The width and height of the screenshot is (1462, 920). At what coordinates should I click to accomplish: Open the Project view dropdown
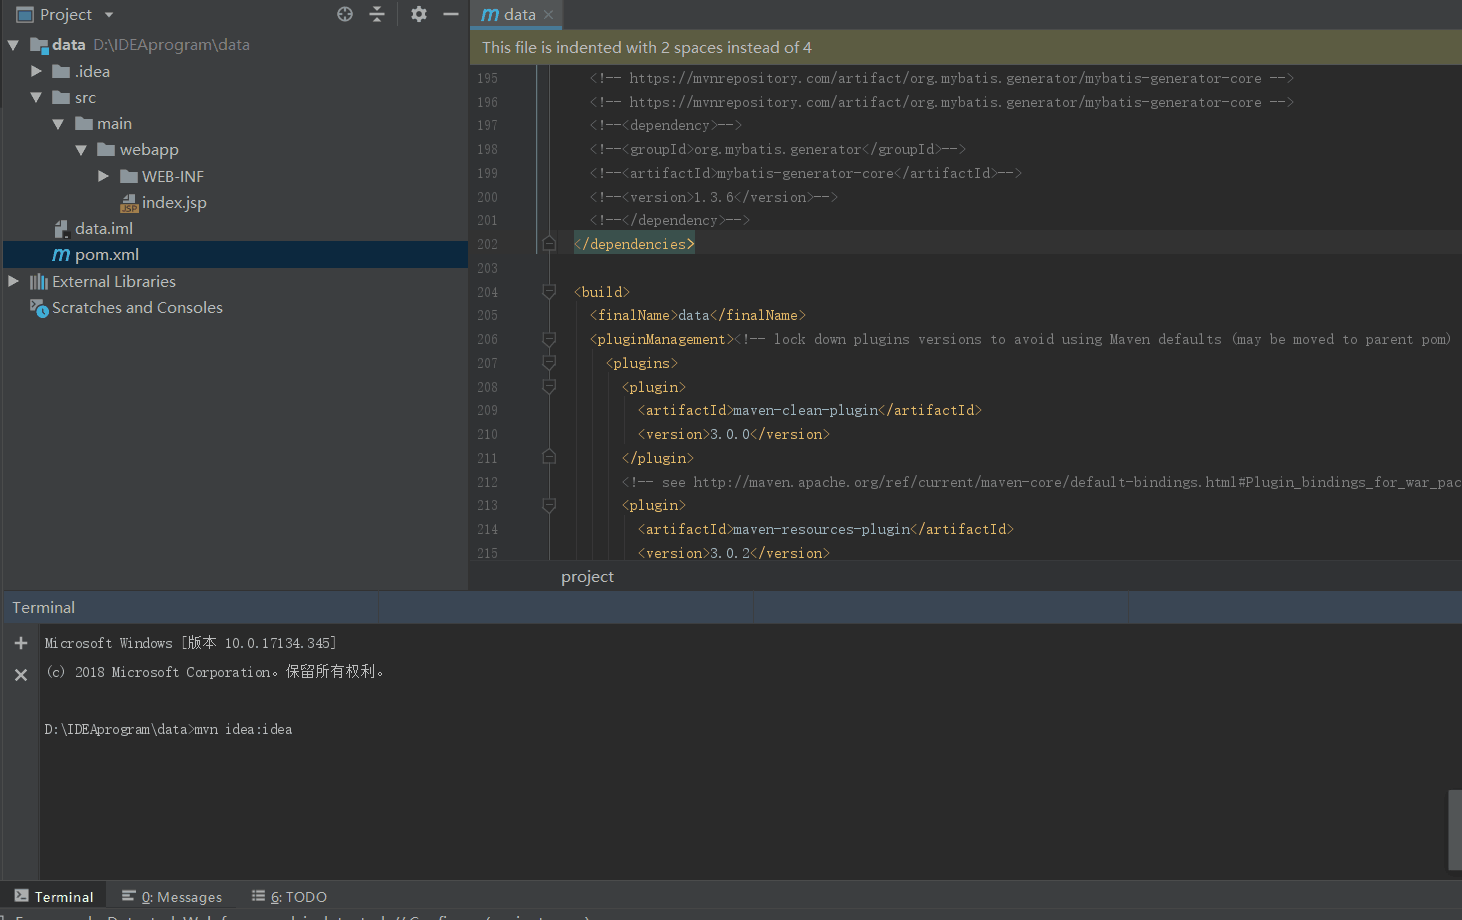(x=109, y=15)
